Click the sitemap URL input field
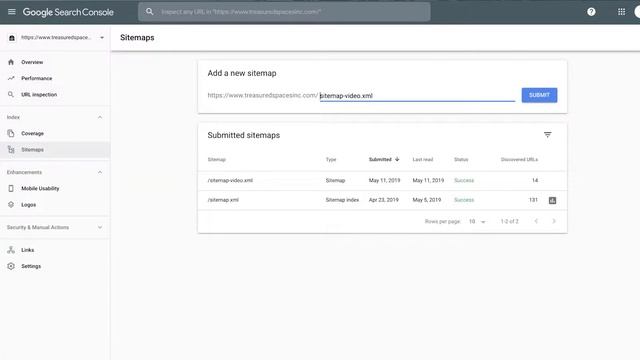The image size is (640, 360). [x=417, y=96]
